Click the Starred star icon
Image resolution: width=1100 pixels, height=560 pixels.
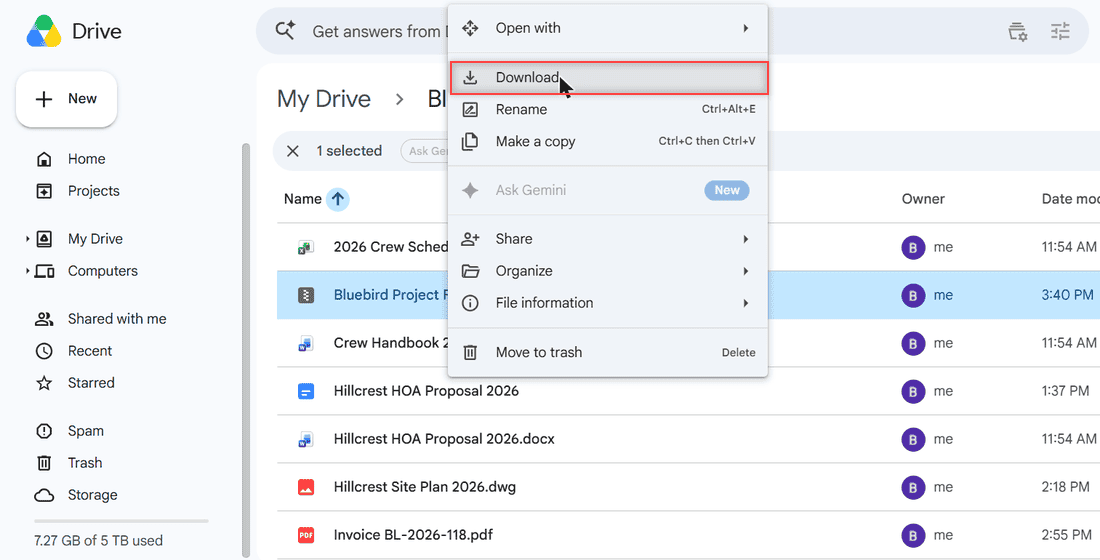coord(44,383)
